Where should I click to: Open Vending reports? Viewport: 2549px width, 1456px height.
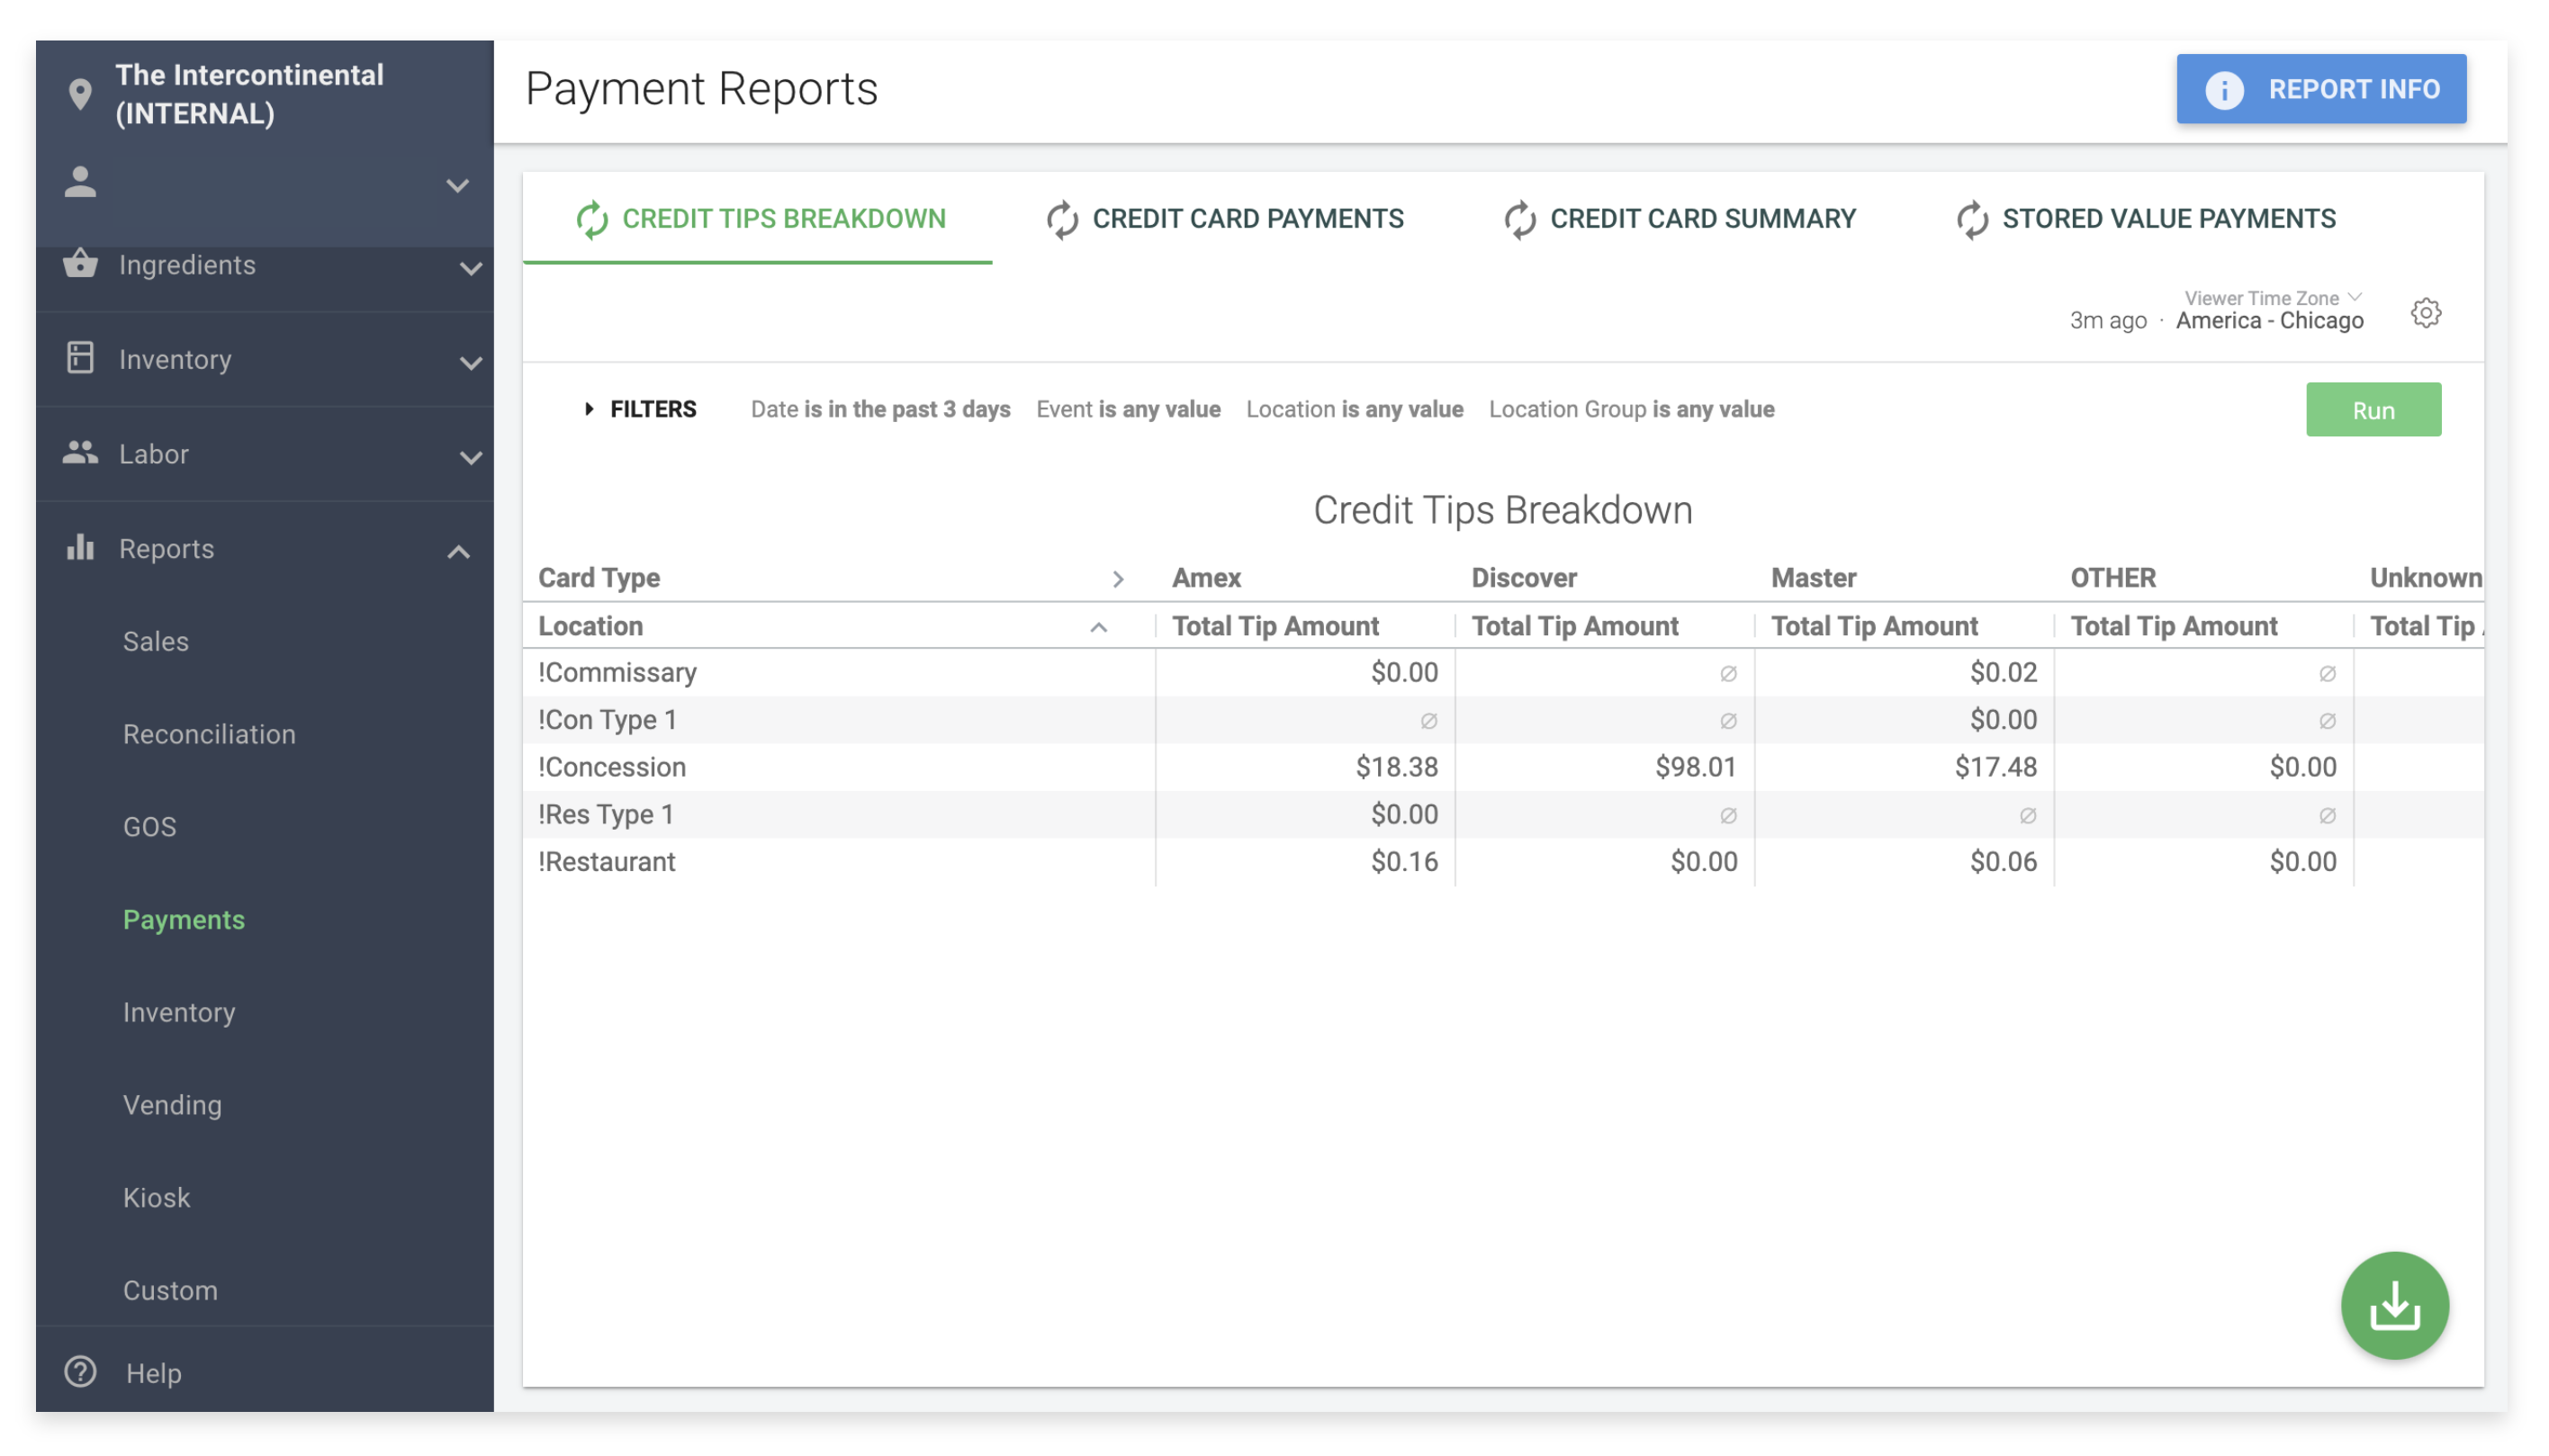(172, 1105)
